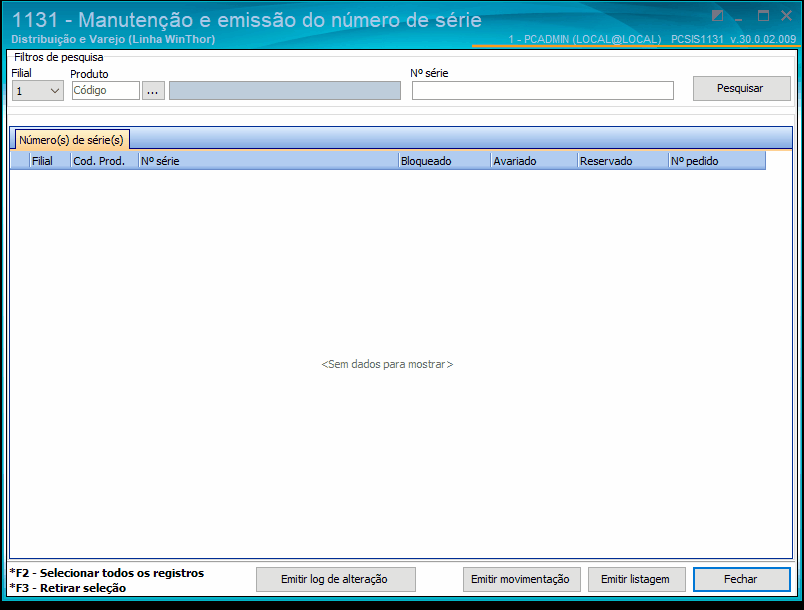This screenshot has width=804, height=610.
Task: Sort by the Nº pedido column header
Action: coord(717,161)
